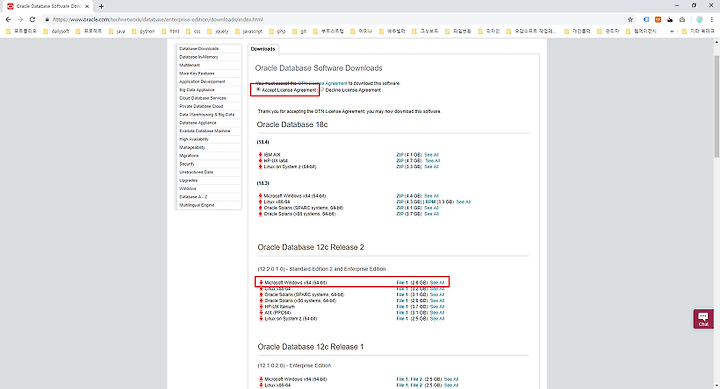This screenshot has height=389, width=720.
Task: Click File 2 for 12c R1 Microsoft Windows x64
Action: coord(416,379)
